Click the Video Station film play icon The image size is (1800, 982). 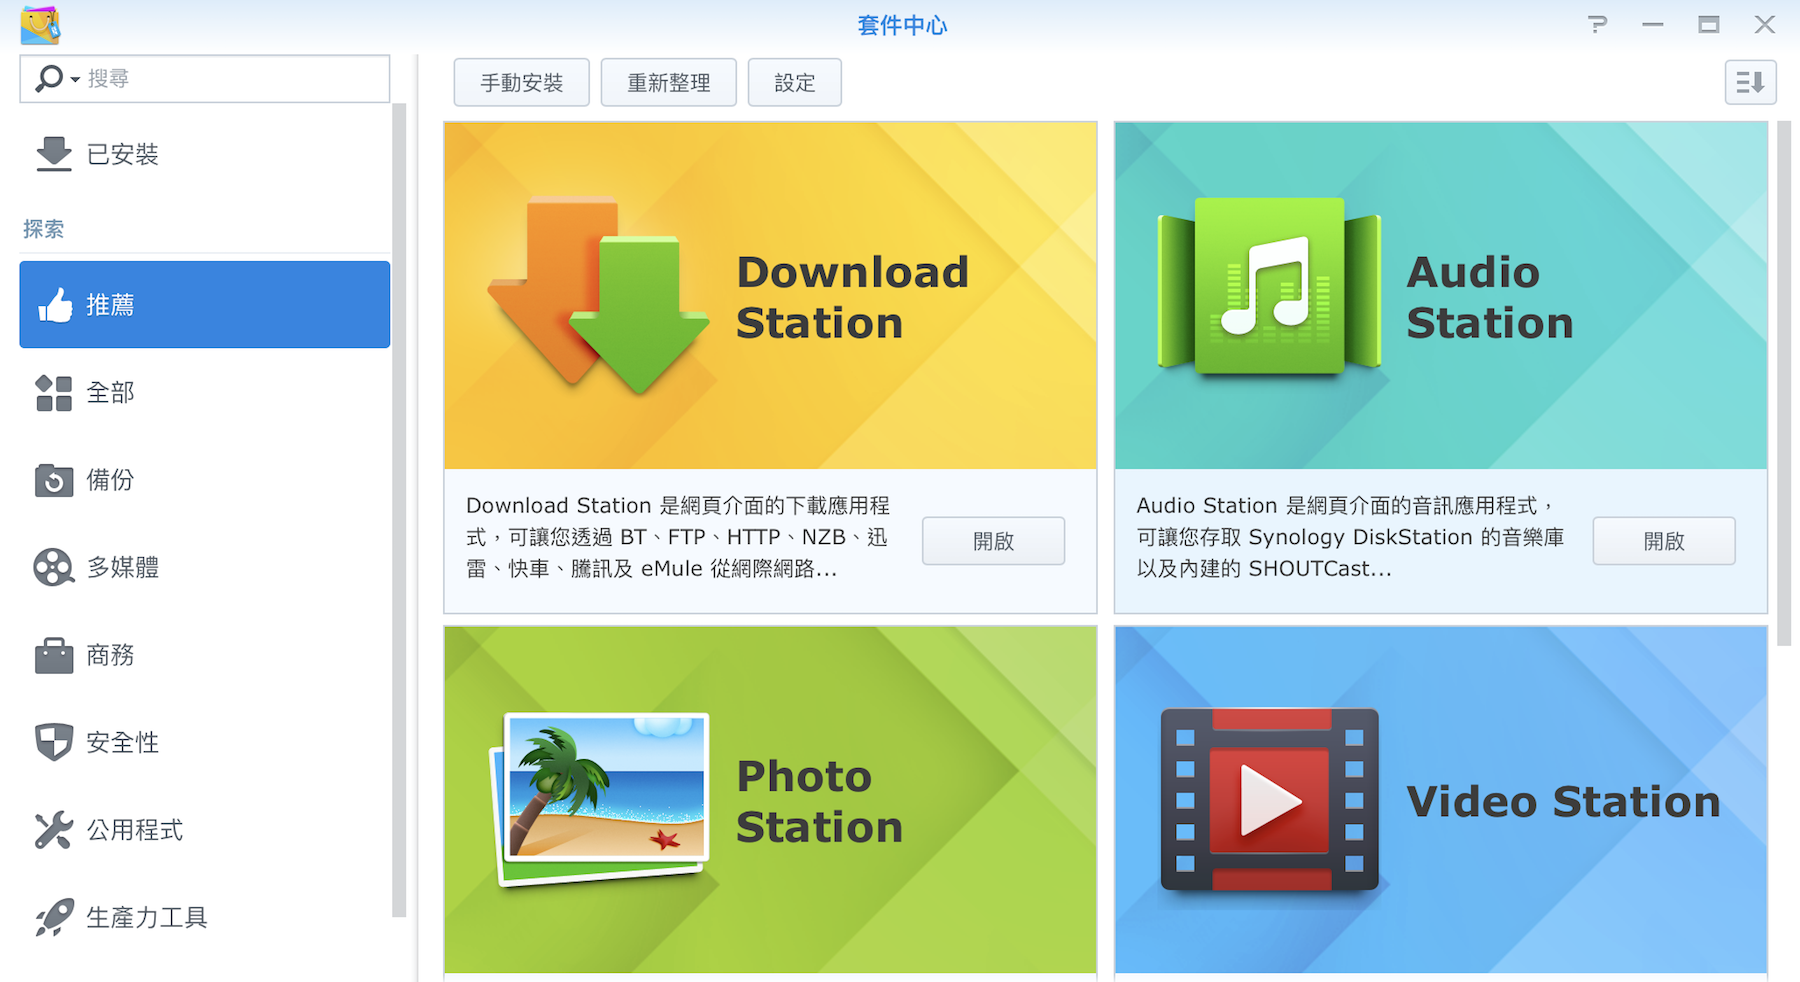[1269, 800]
